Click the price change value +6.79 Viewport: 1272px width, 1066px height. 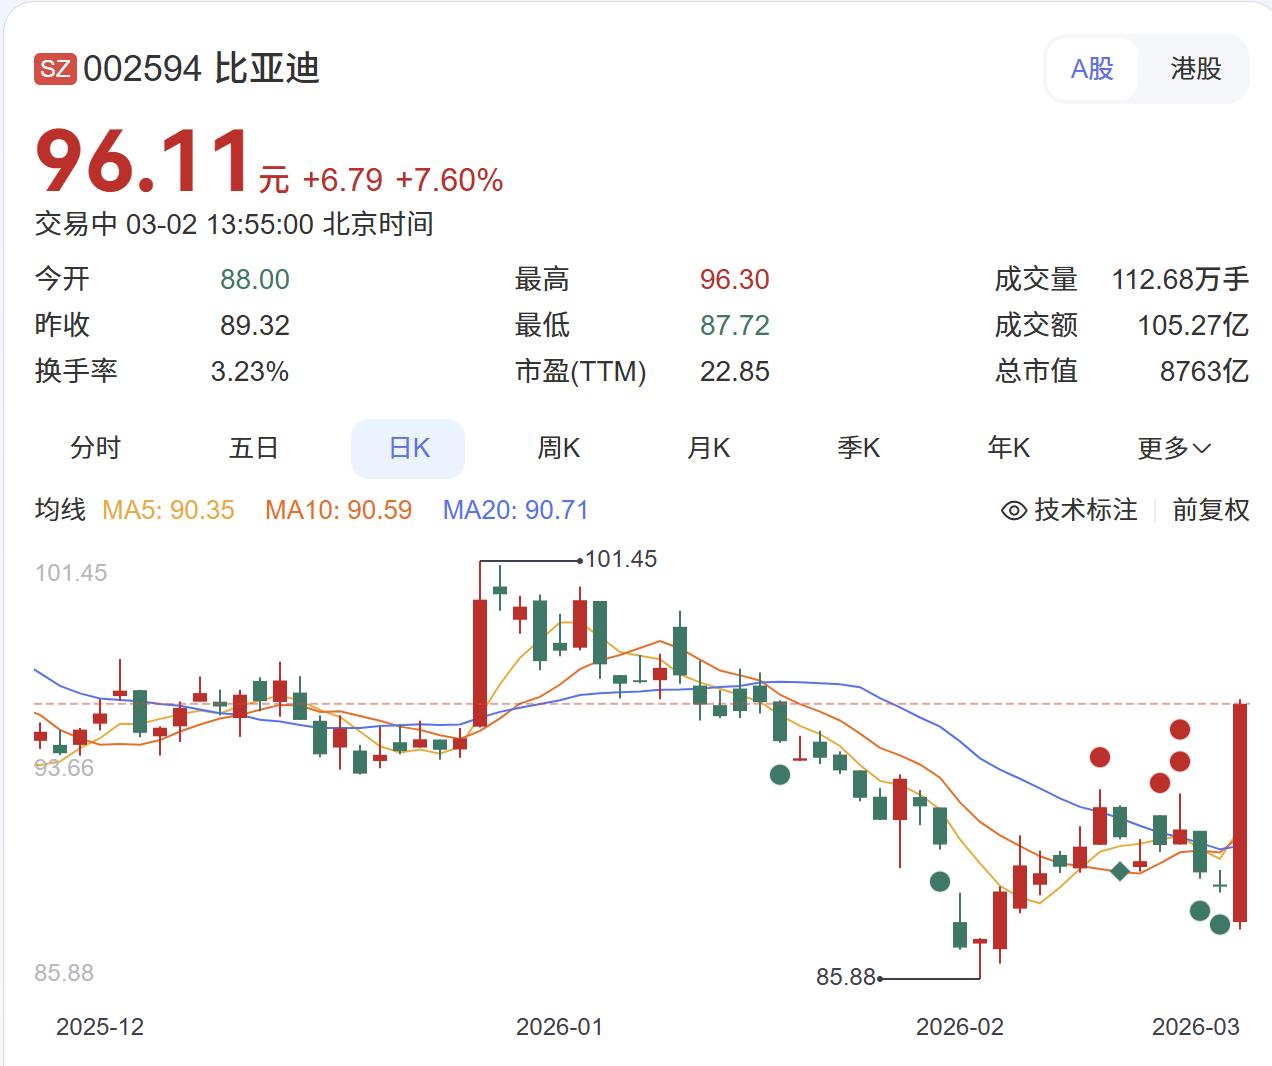click(342, 180)
